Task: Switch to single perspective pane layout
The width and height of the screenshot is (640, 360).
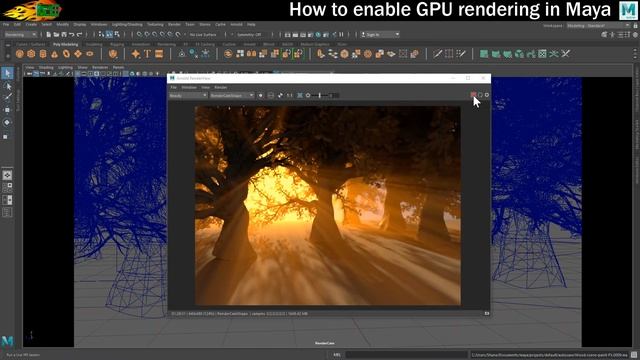Action: [x=7, y=176]
